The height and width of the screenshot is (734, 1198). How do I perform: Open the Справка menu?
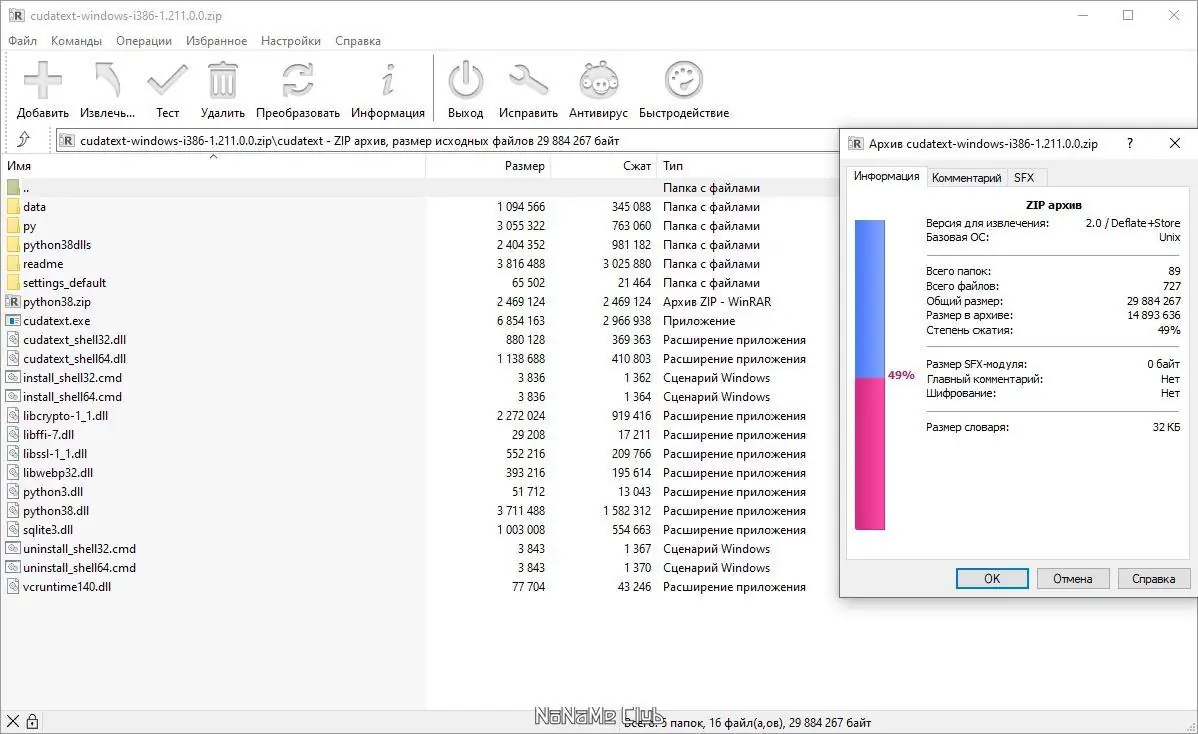[x=358, y=40]
